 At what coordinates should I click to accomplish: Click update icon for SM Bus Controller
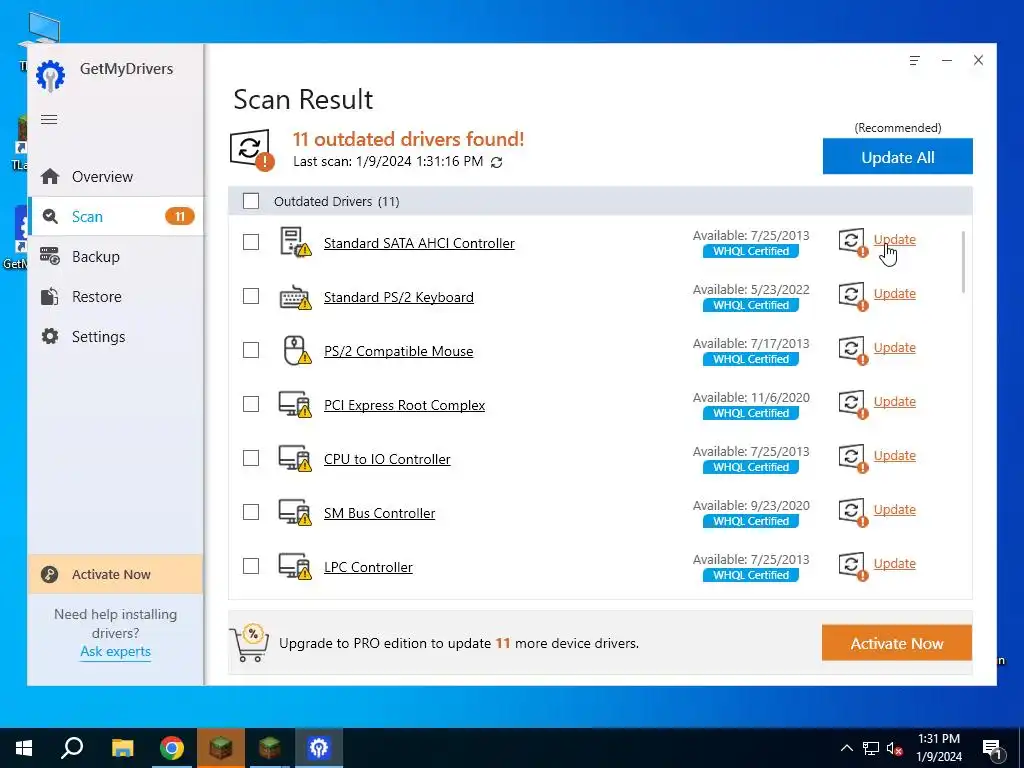coord(853,513)
